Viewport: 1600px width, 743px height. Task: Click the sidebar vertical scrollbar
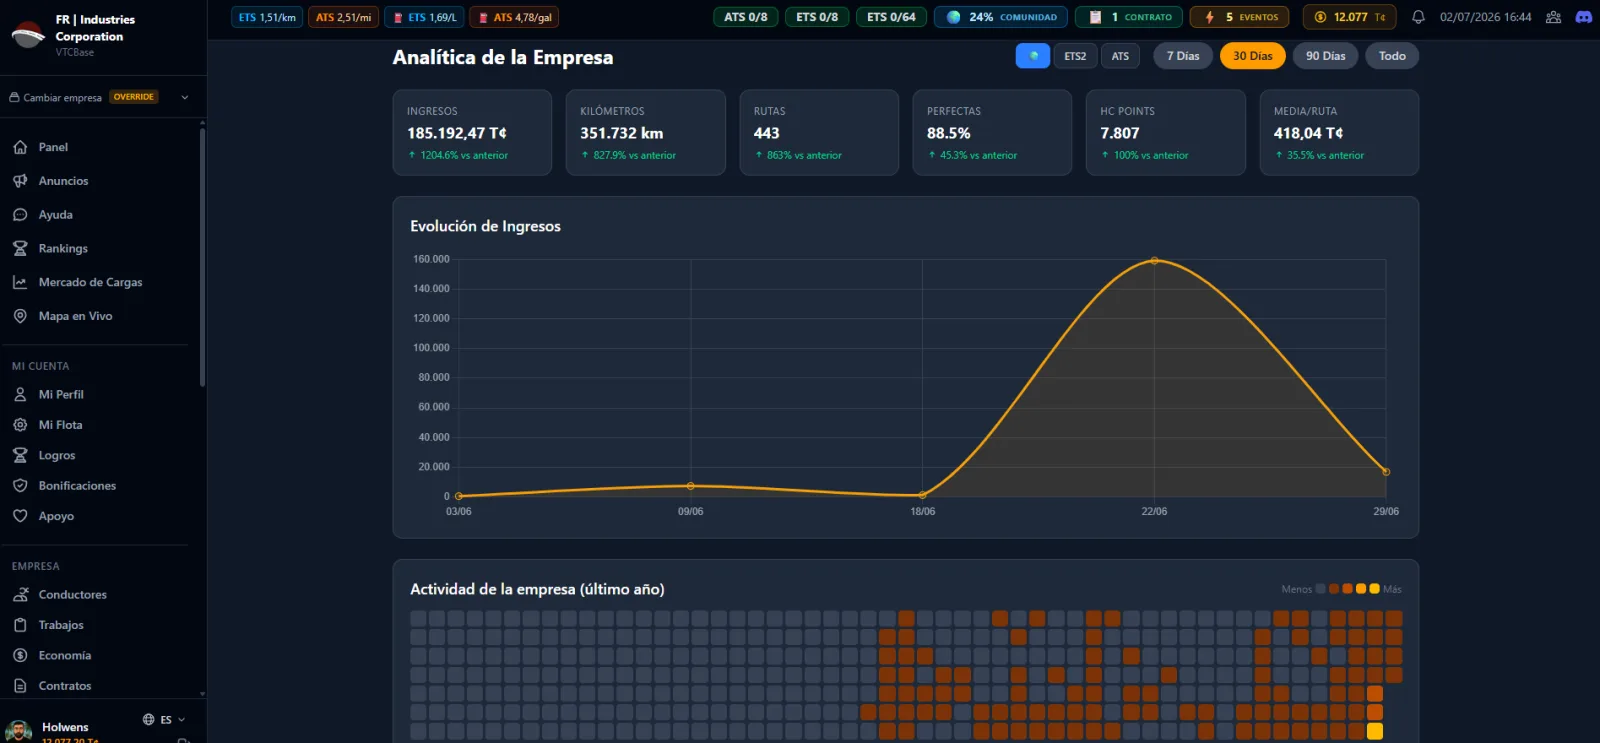click(202, 255)
